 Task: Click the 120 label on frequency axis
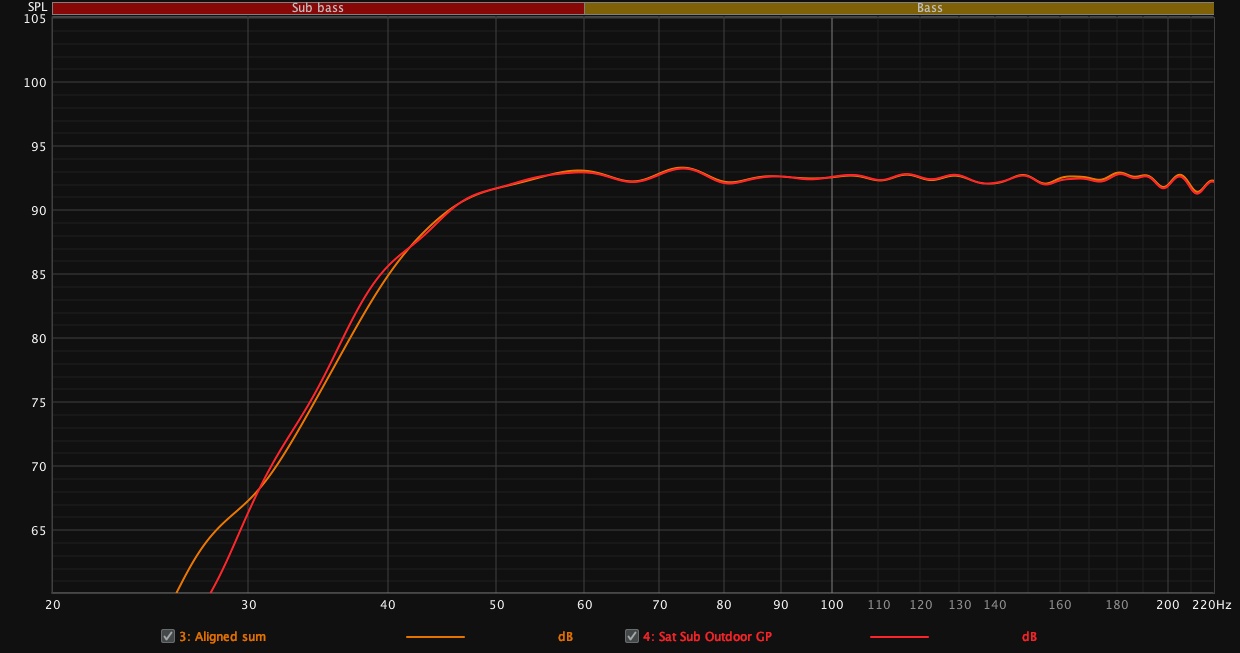pos(921,605)
